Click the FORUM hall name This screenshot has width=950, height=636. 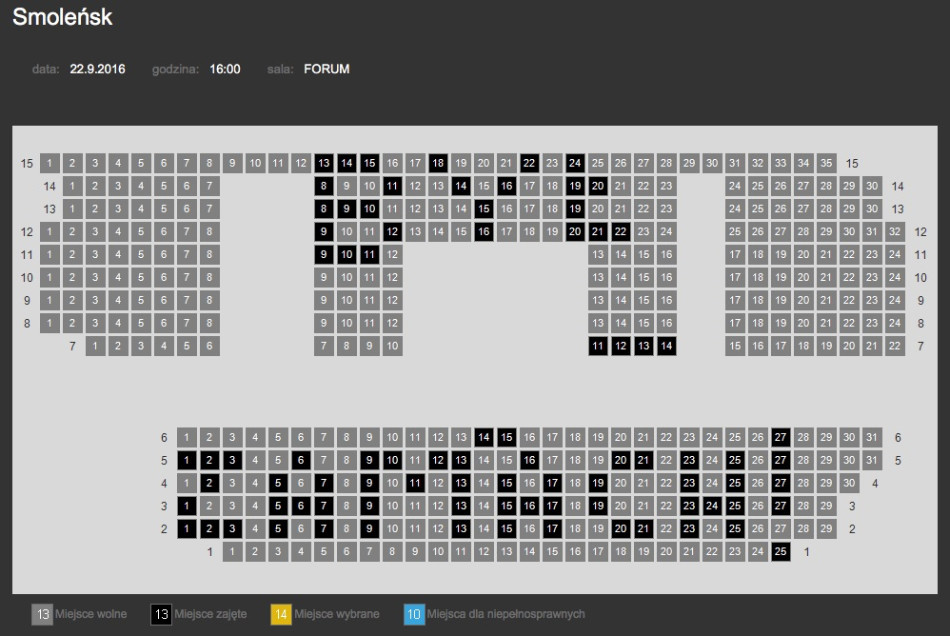point(327,69)
